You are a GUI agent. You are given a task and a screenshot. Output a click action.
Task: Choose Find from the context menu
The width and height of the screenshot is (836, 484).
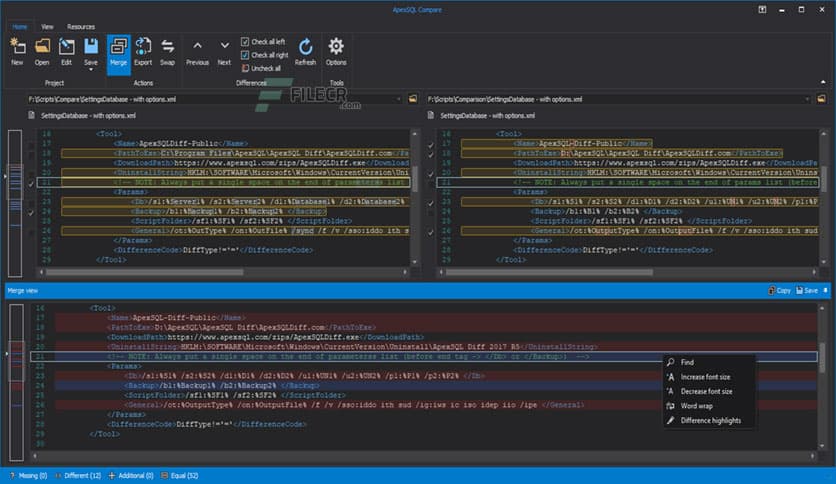pos(710,362)
